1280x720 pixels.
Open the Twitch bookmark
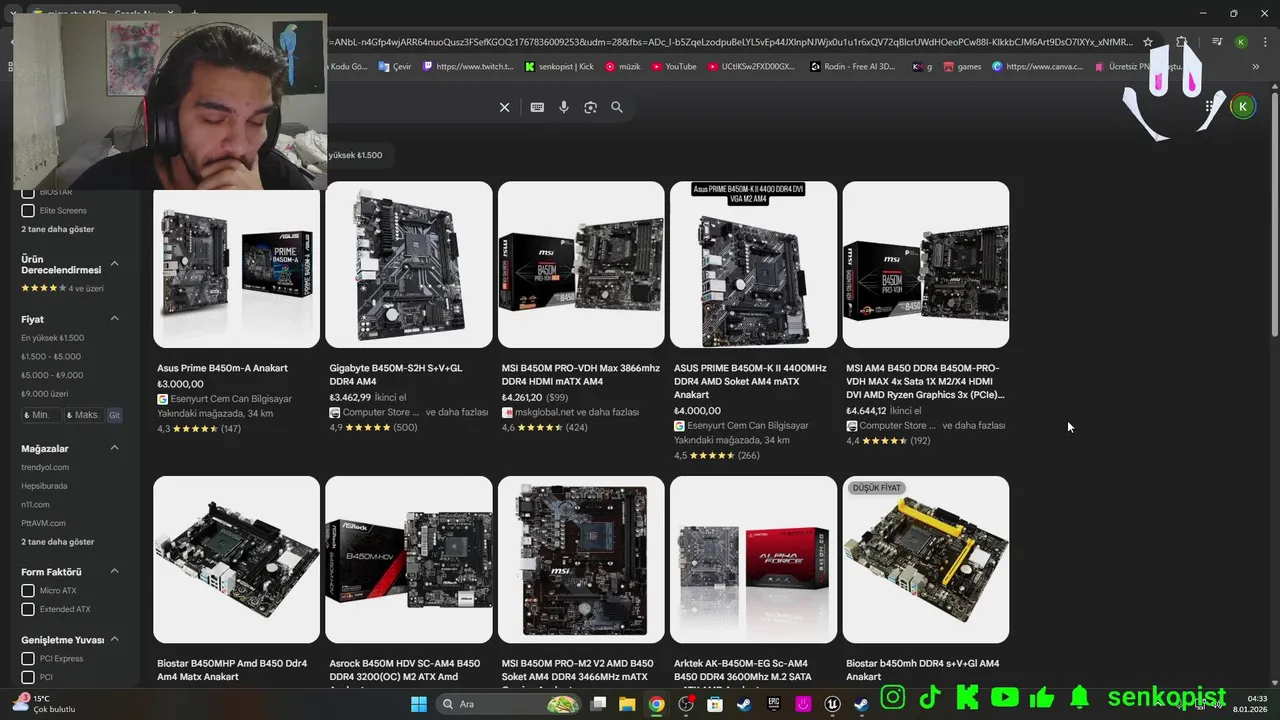(468, 67)
